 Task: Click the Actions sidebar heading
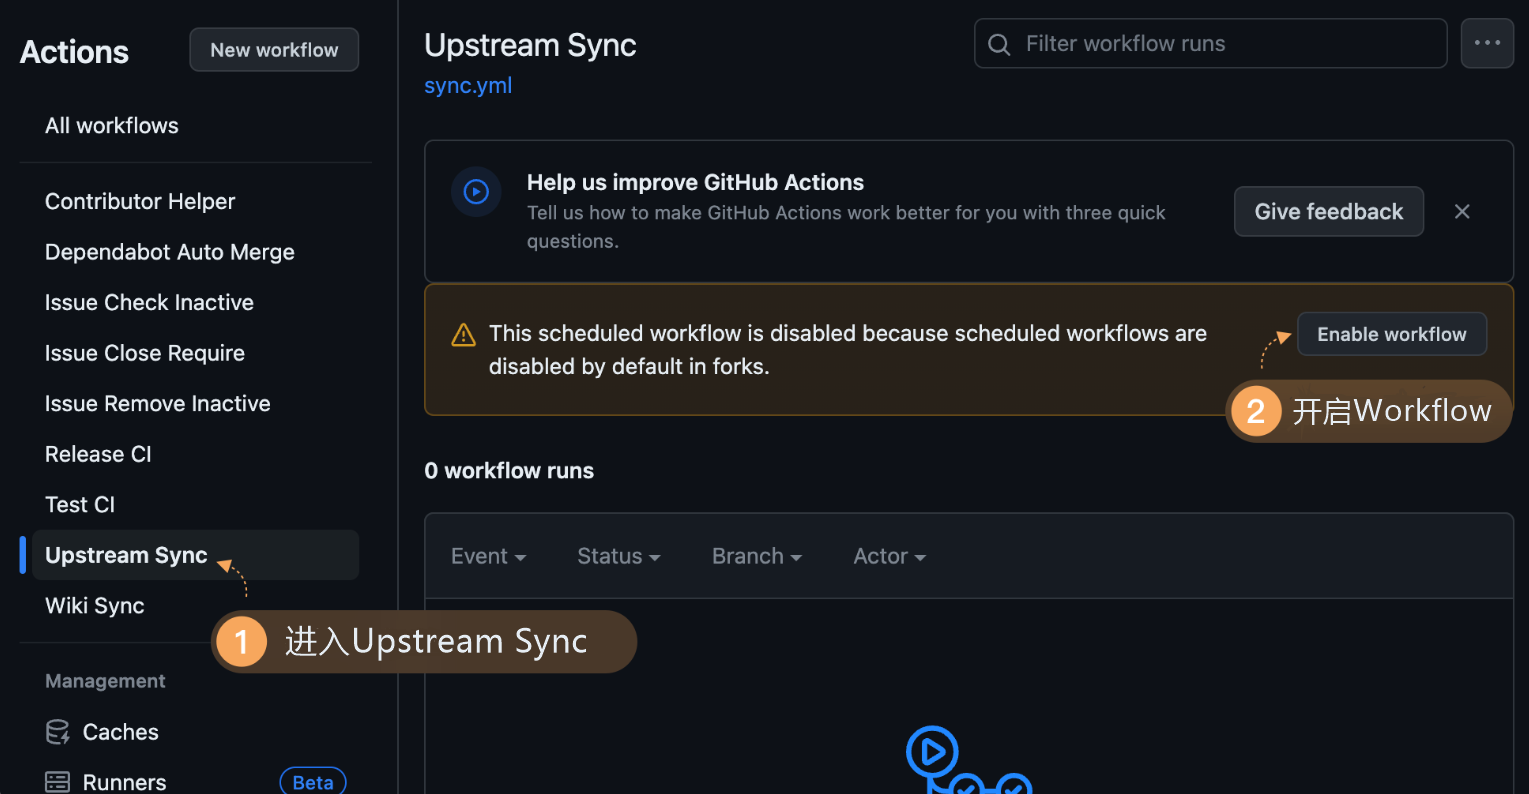coord(74,52)
